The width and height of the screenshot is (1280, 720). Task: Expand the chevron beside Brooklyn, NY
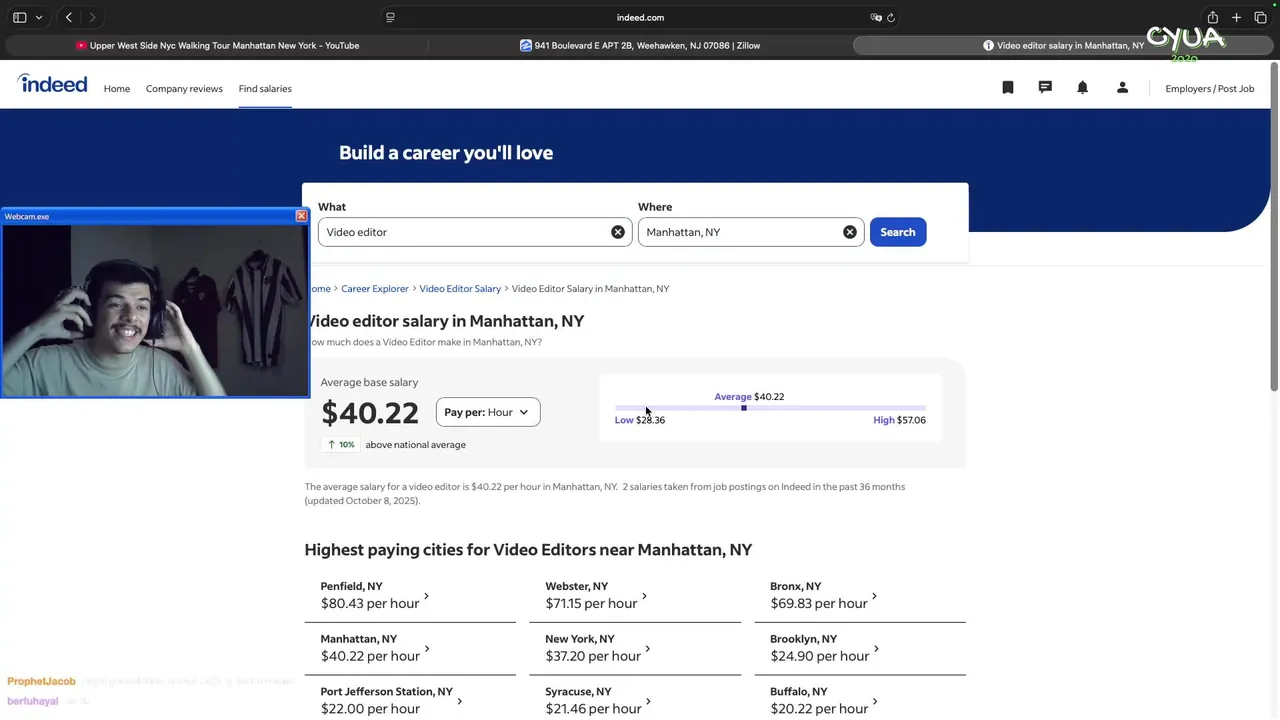coord(876,649)
